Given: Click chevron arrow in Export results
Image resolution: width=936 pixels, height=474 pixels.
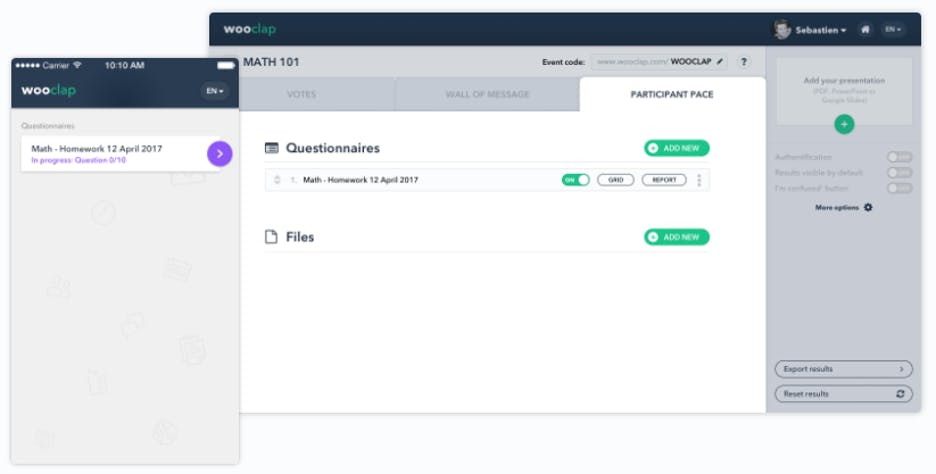Looking at the screenshot, I should [x=901, y=369].
